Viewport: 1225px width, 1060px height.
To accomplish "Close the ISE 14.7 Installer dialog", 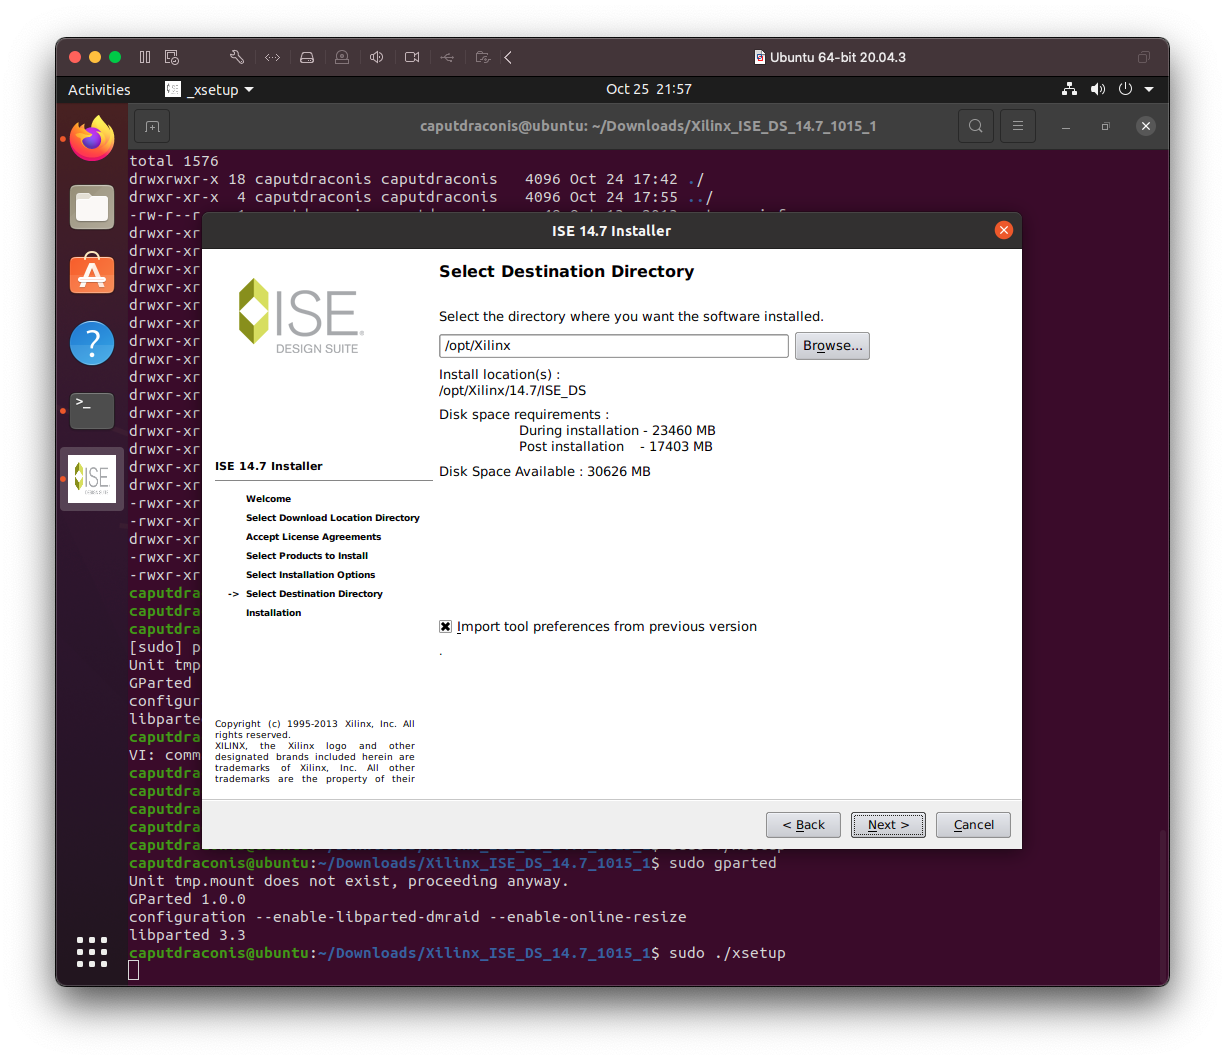I will coord(1004,231).
